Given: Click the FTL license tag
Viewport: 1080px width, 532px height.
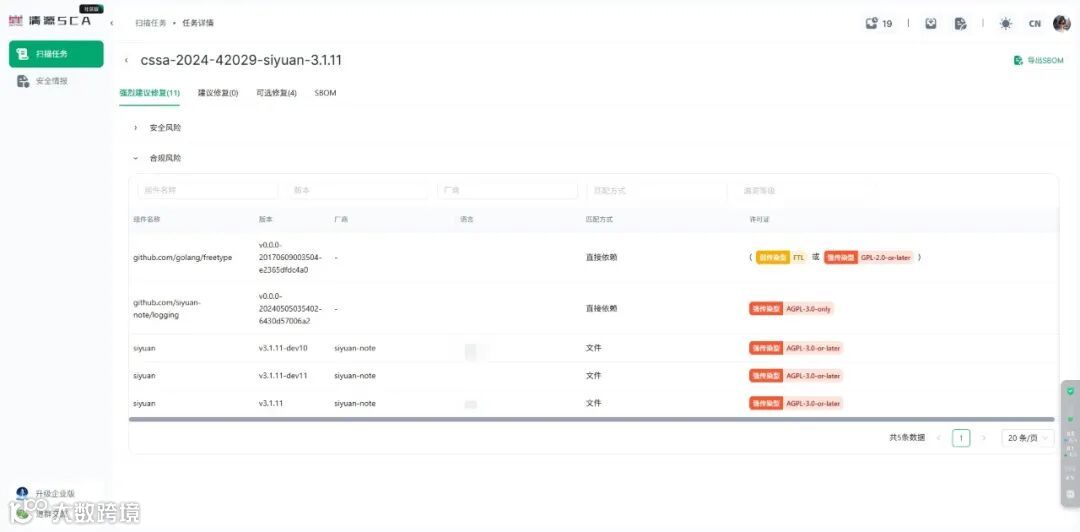Looking at the screenshot, I should click(782, 257).
